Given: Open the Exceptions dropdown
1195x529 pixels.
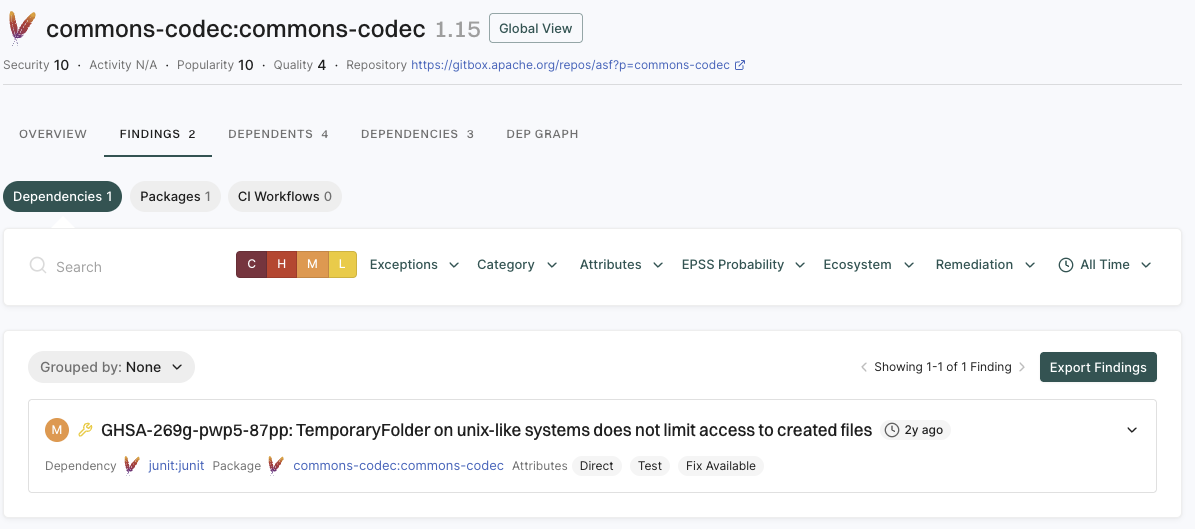Looking at the screenshot, I should click(x=414, y=265).
